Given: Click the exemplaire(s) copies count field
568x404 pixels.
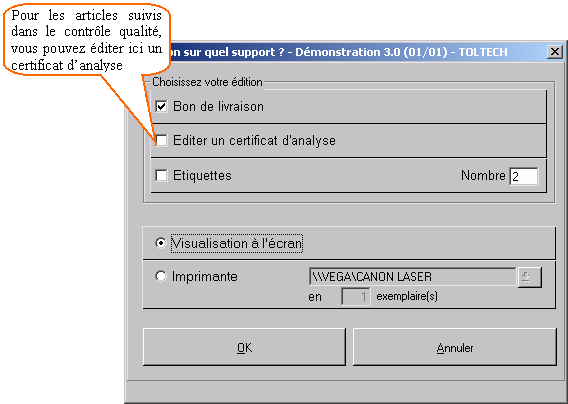Looking at the screenshot, I should 356,297.
